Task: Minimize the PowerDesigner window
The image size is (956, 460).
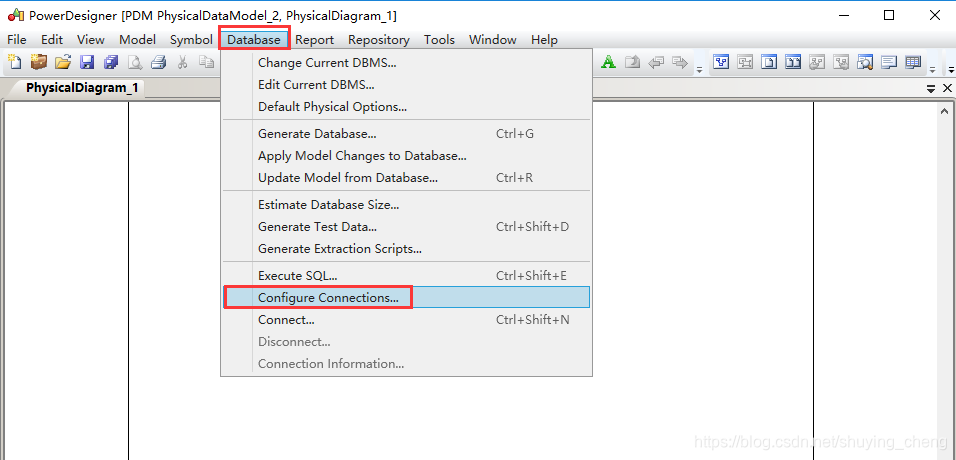Action: pyautogui.click(x=843, y=16)
